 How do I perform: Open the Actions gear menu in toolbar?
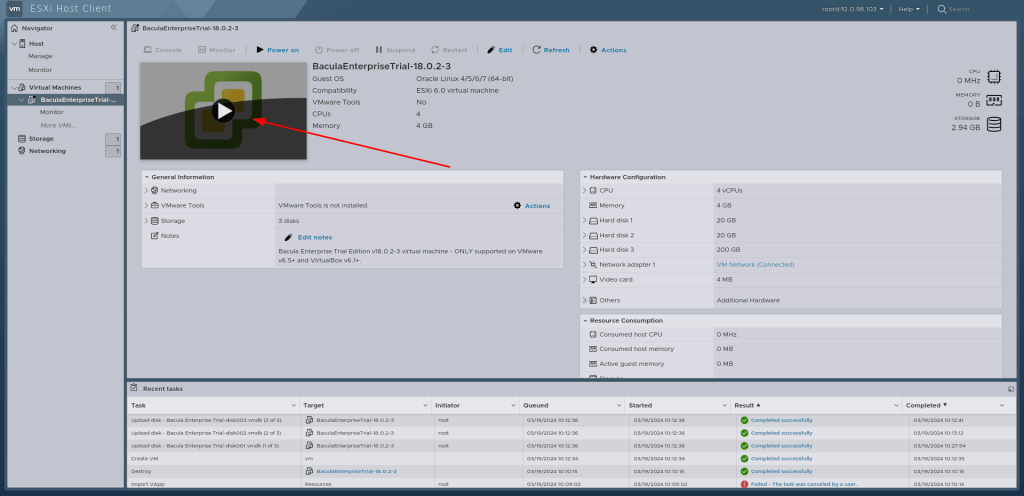click(608, 49)
